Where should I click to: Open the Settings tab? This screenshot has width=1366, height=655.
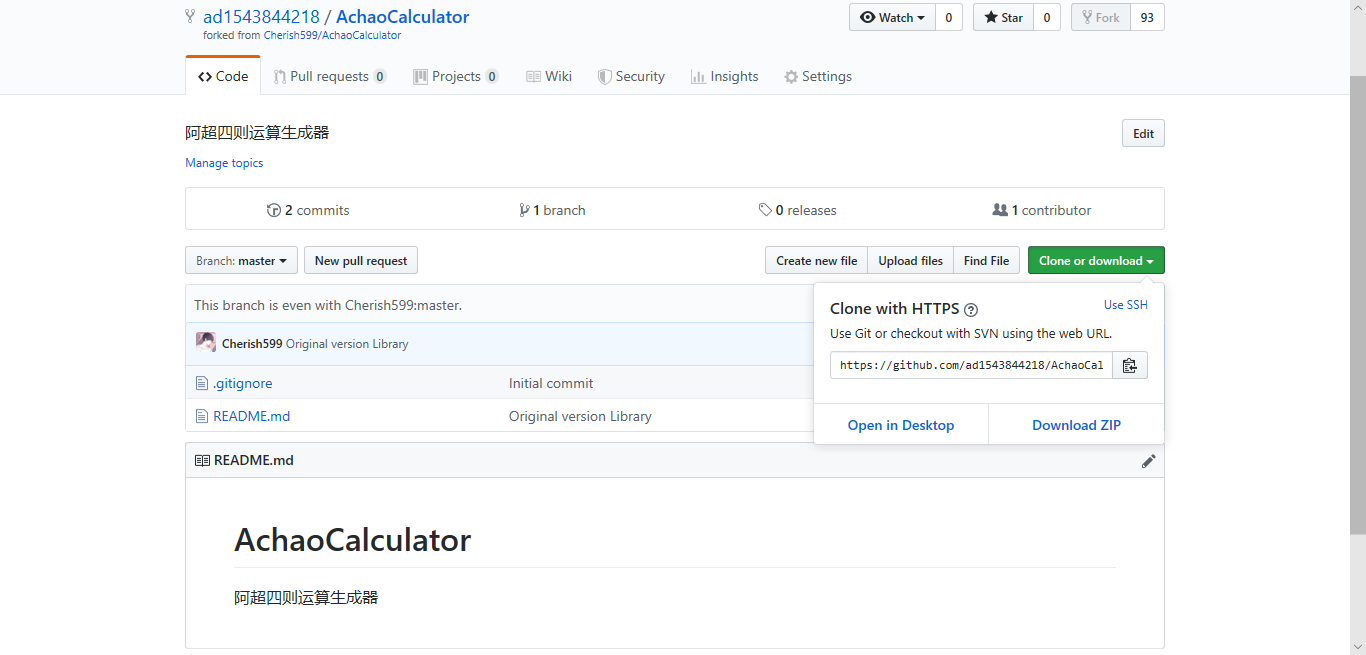click(x=818, y=76)
